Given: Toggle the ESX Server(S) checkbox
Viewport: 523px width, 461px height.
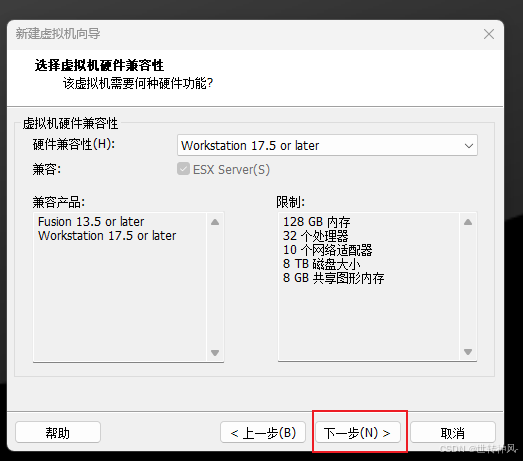Looking at the screenshot, I should point(183,169).
